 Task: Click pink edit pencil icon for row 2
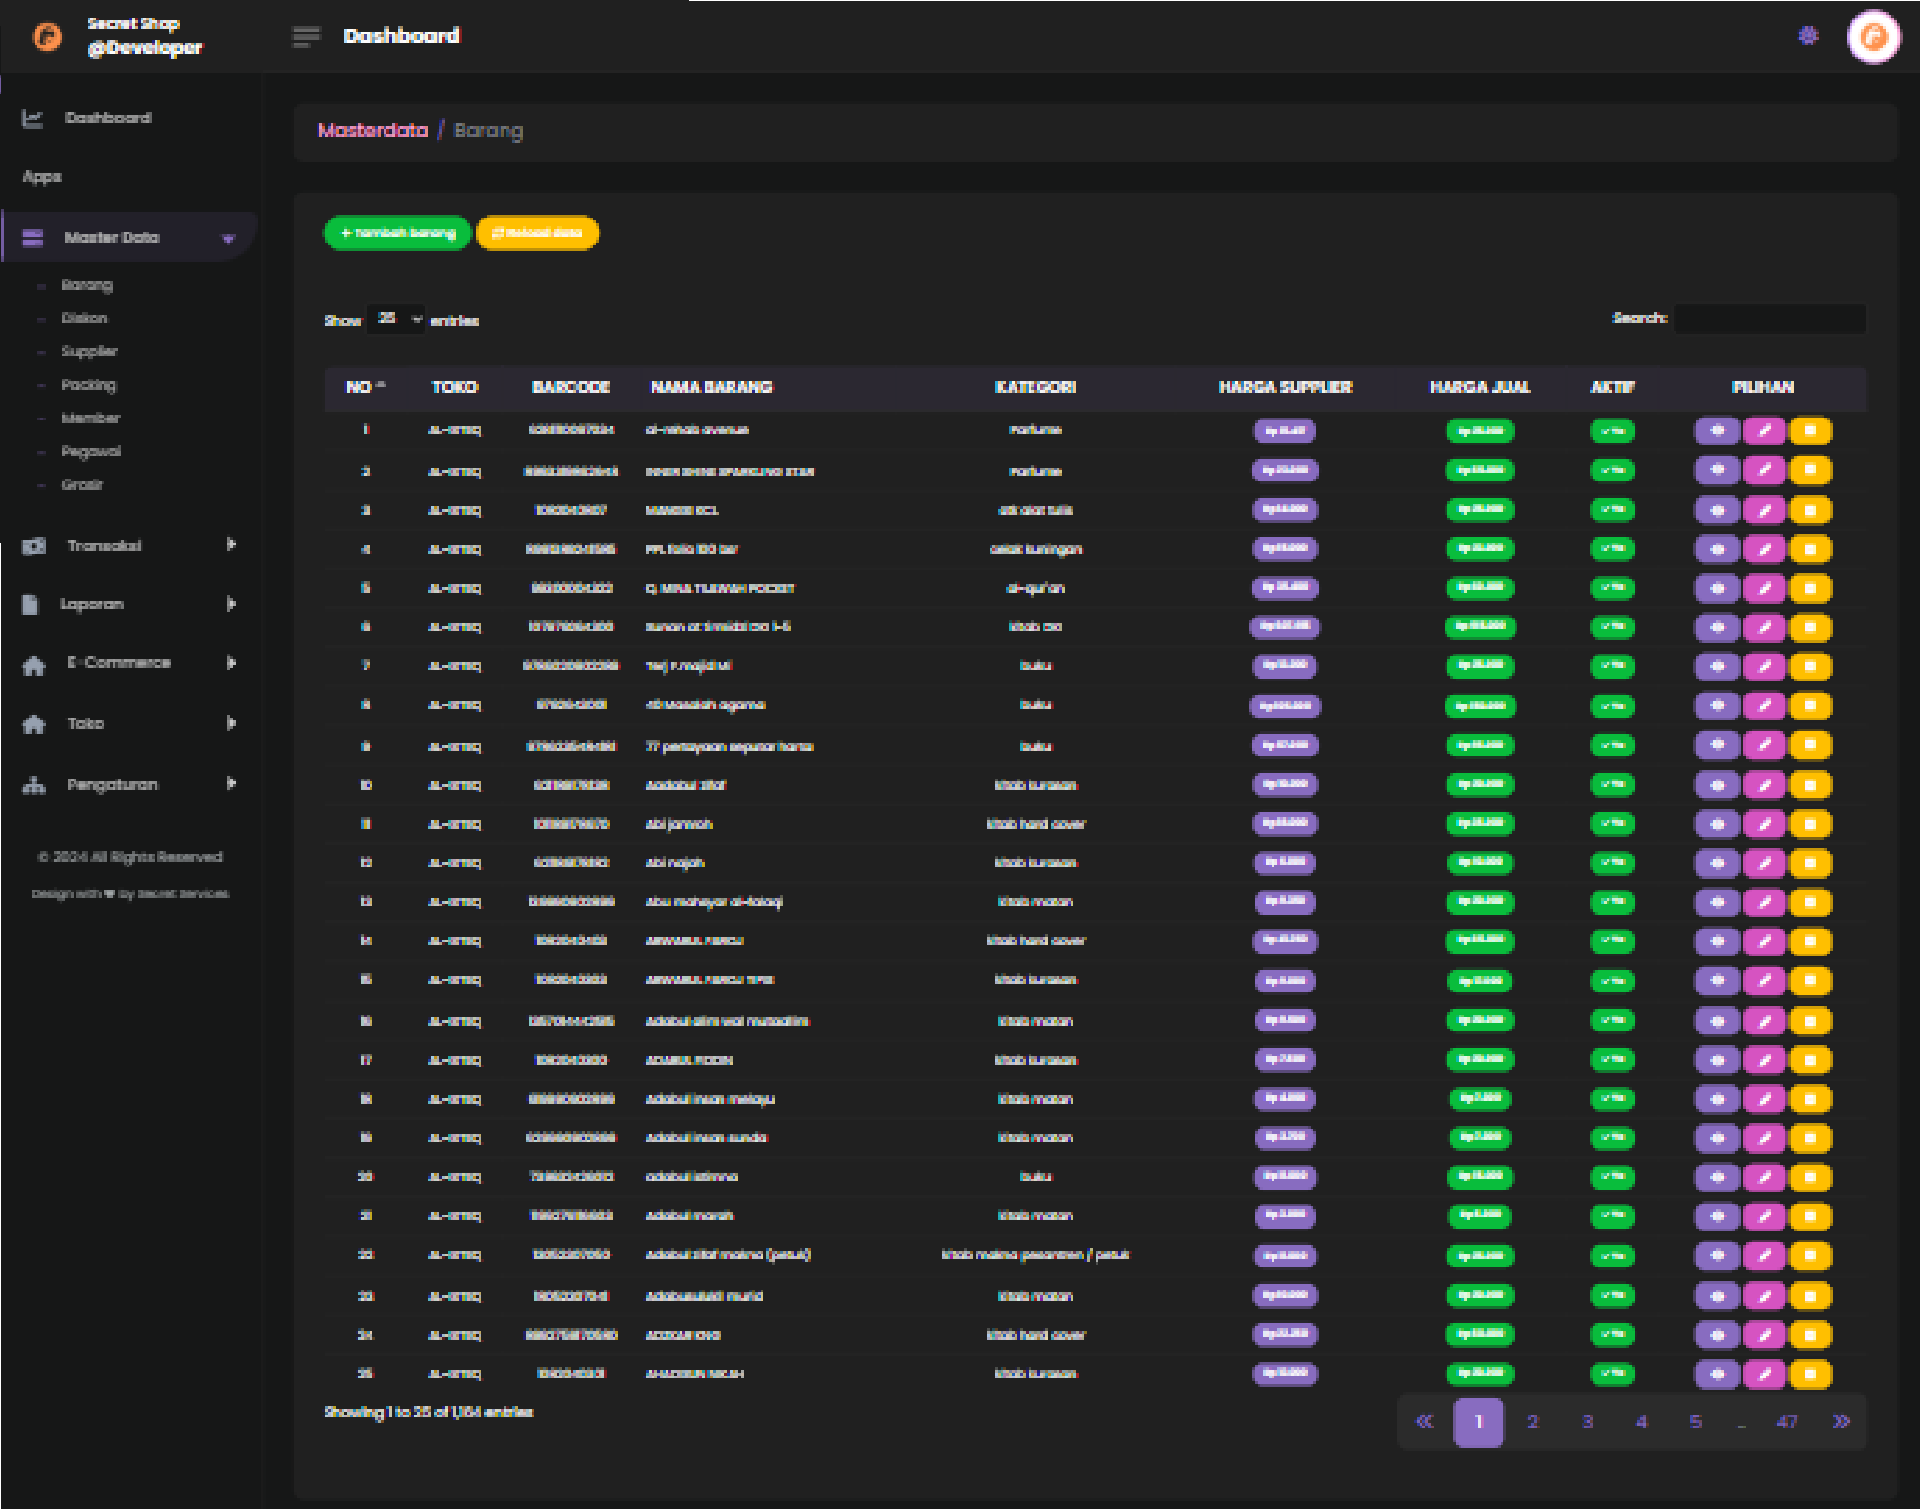point(1764,470)
